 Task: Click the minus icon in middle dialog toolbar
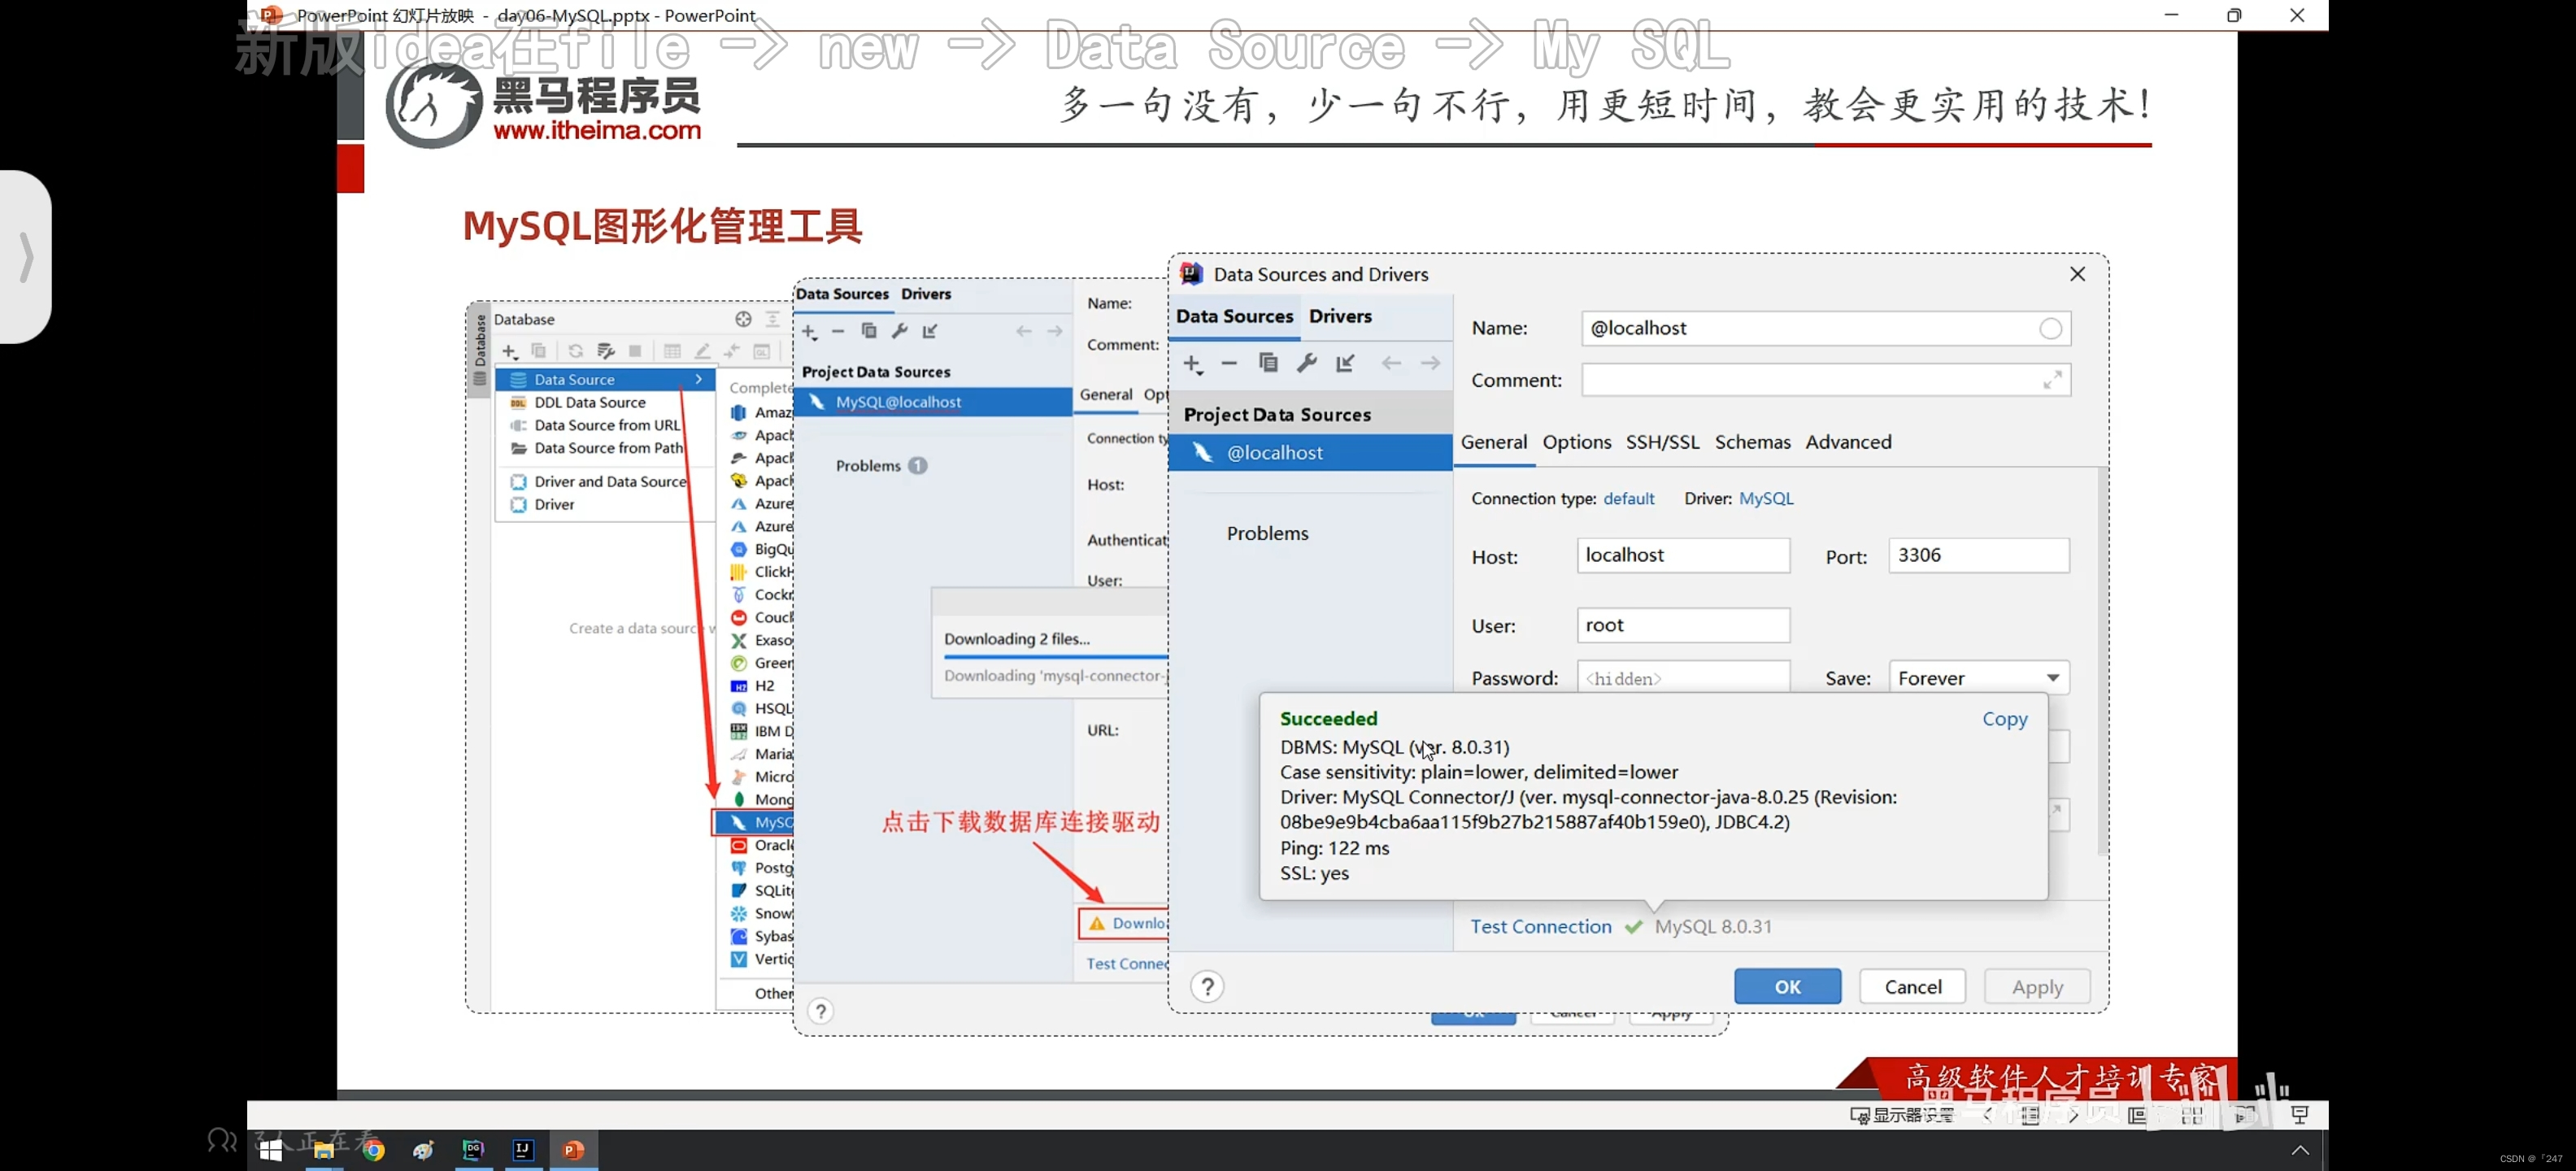838,331
